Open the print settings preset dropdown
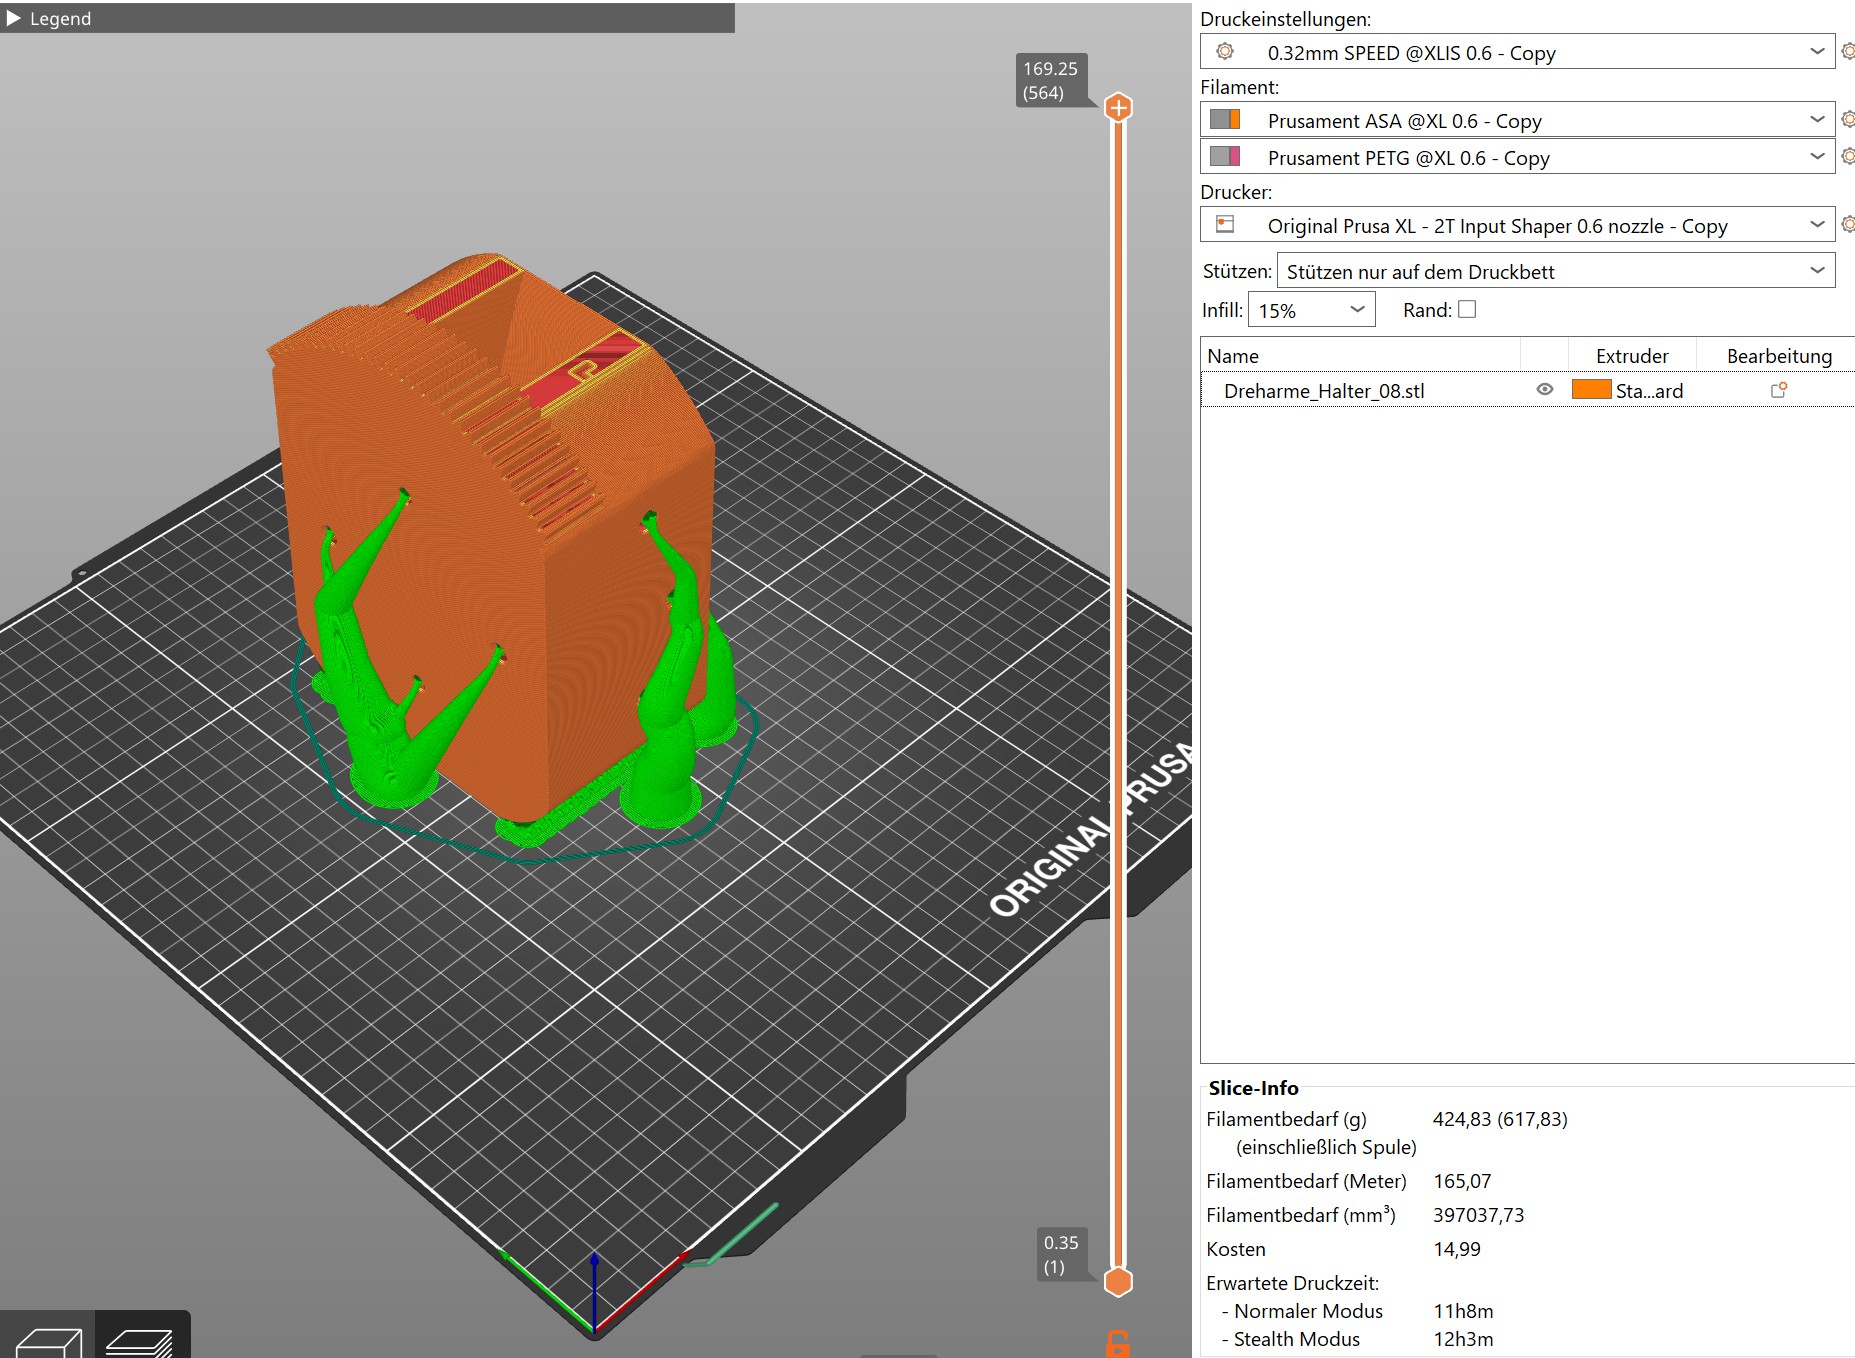 click(x=1817, y=52)
